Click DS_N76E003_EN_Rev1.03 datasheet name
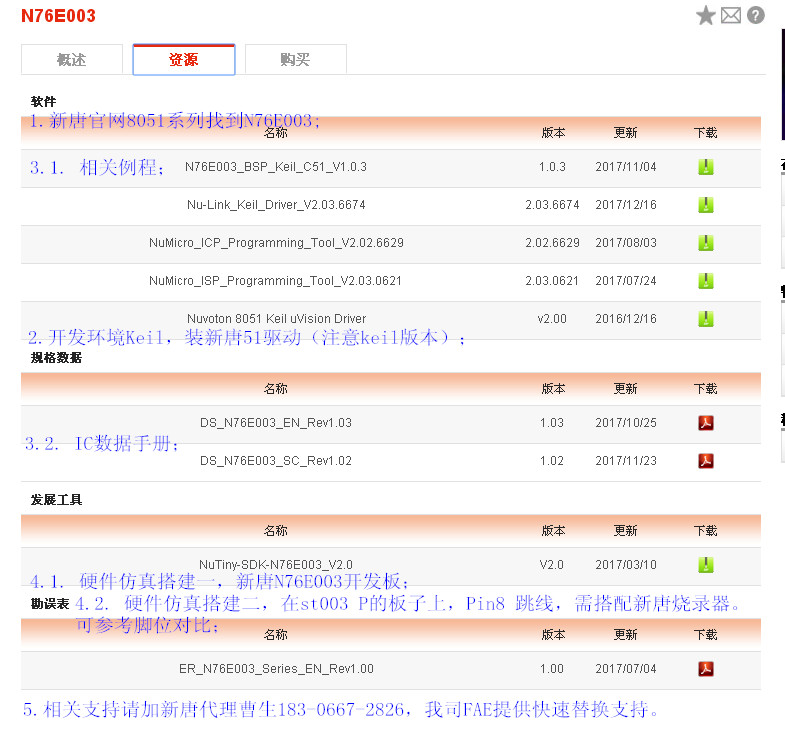785x737 pixels. click(x=276, y=423)
